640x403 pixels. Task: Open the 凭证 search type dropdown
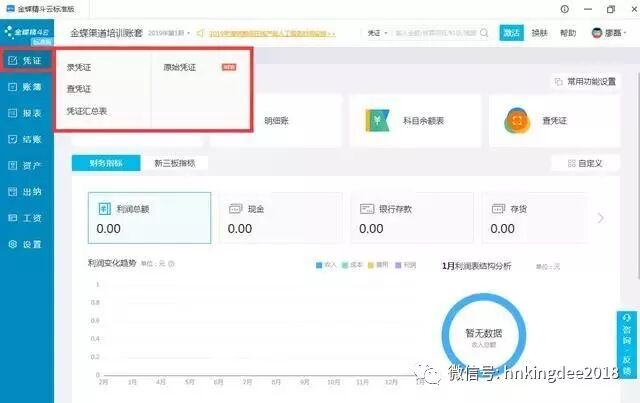(377, 33)
